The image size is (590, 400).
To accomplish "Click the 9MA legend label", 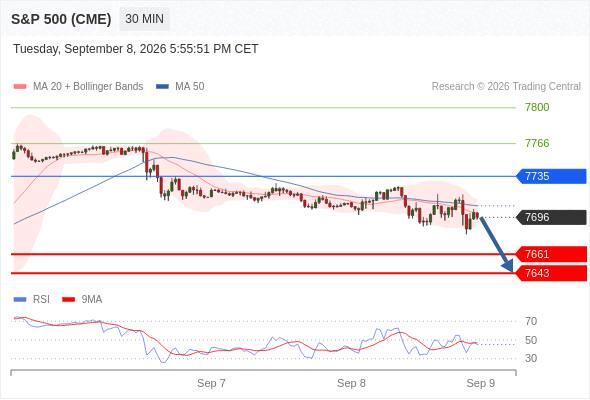I will point(92,300).
